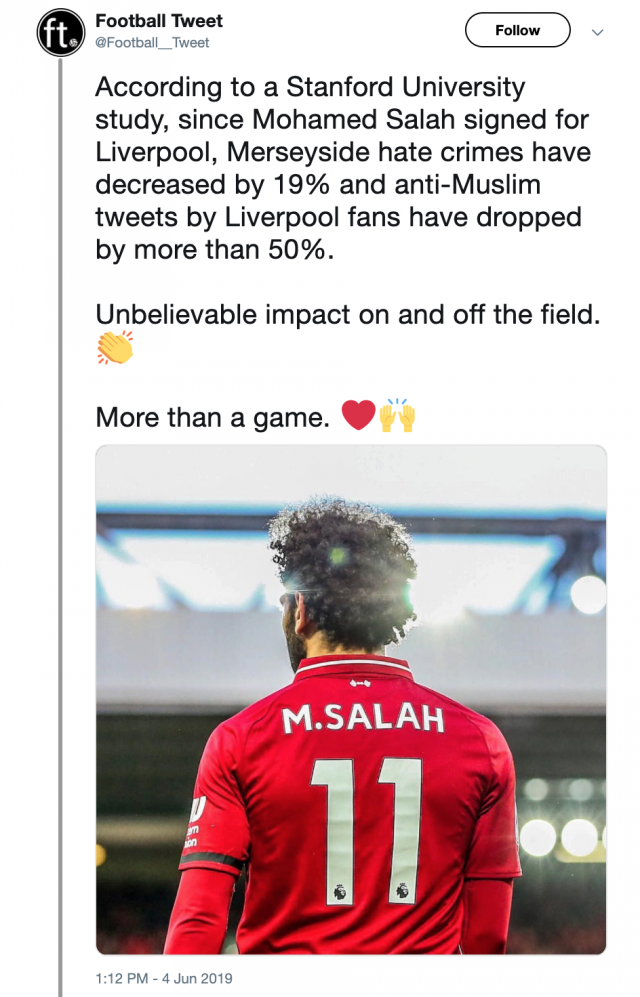Image resolution: width=640 pixels, height=997 pixels.
Task: Click the blurred stadium lights in the photo
Action: [x=562, y=835]
